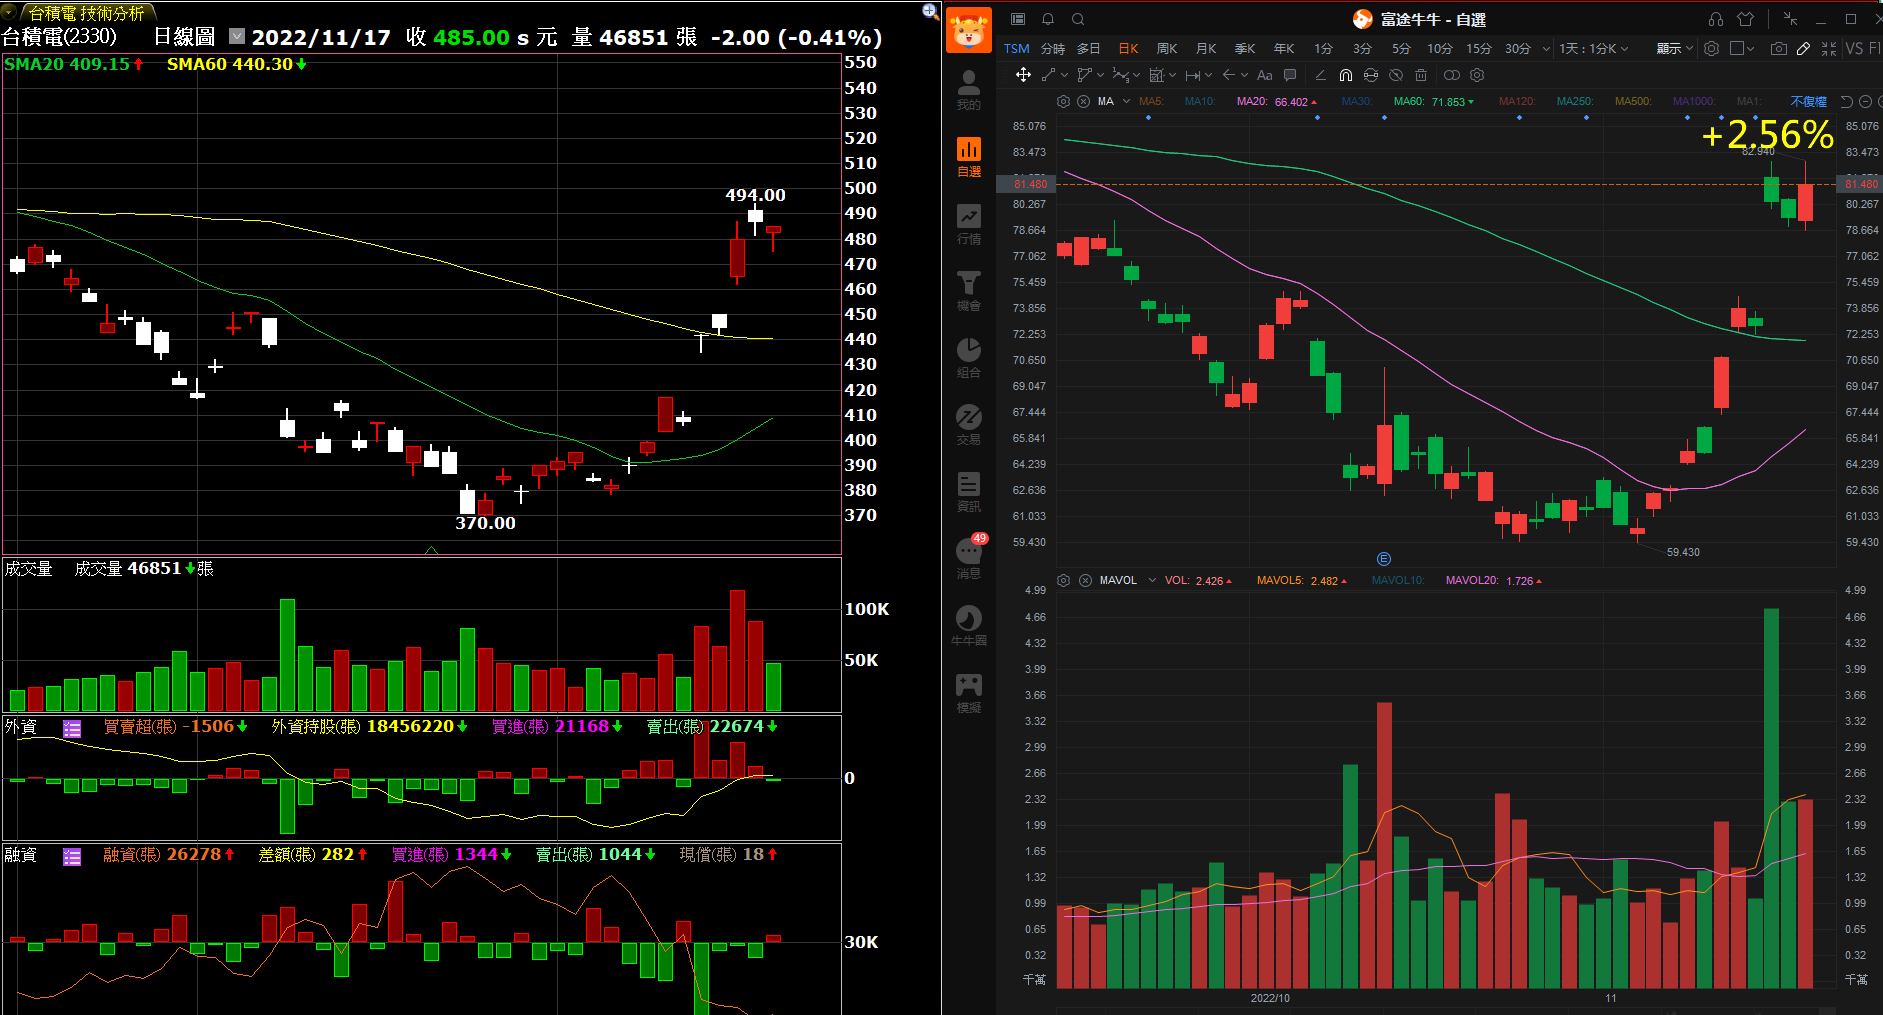Viewport: 1883px width, 1015px height.
Task: Toggle drawings visibility with crossed-eye icon
Action: coord(1396,75)
